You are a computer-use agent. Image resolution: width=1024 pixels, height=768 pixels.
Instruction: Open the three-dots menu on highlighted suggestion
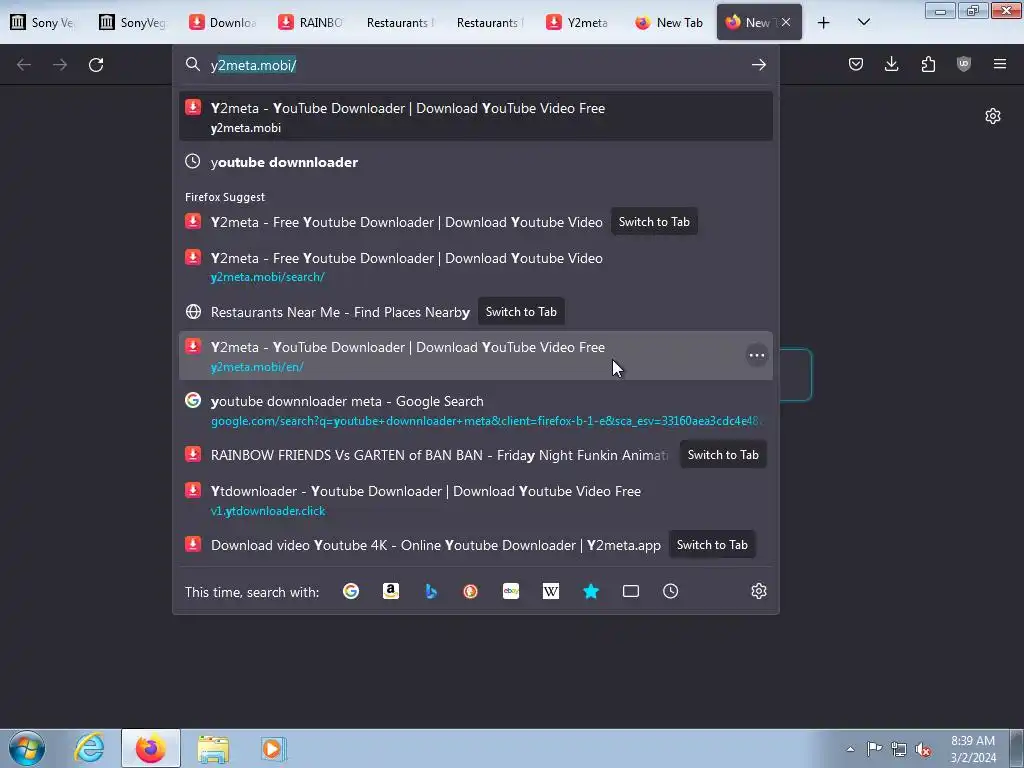tap(757, 355)
